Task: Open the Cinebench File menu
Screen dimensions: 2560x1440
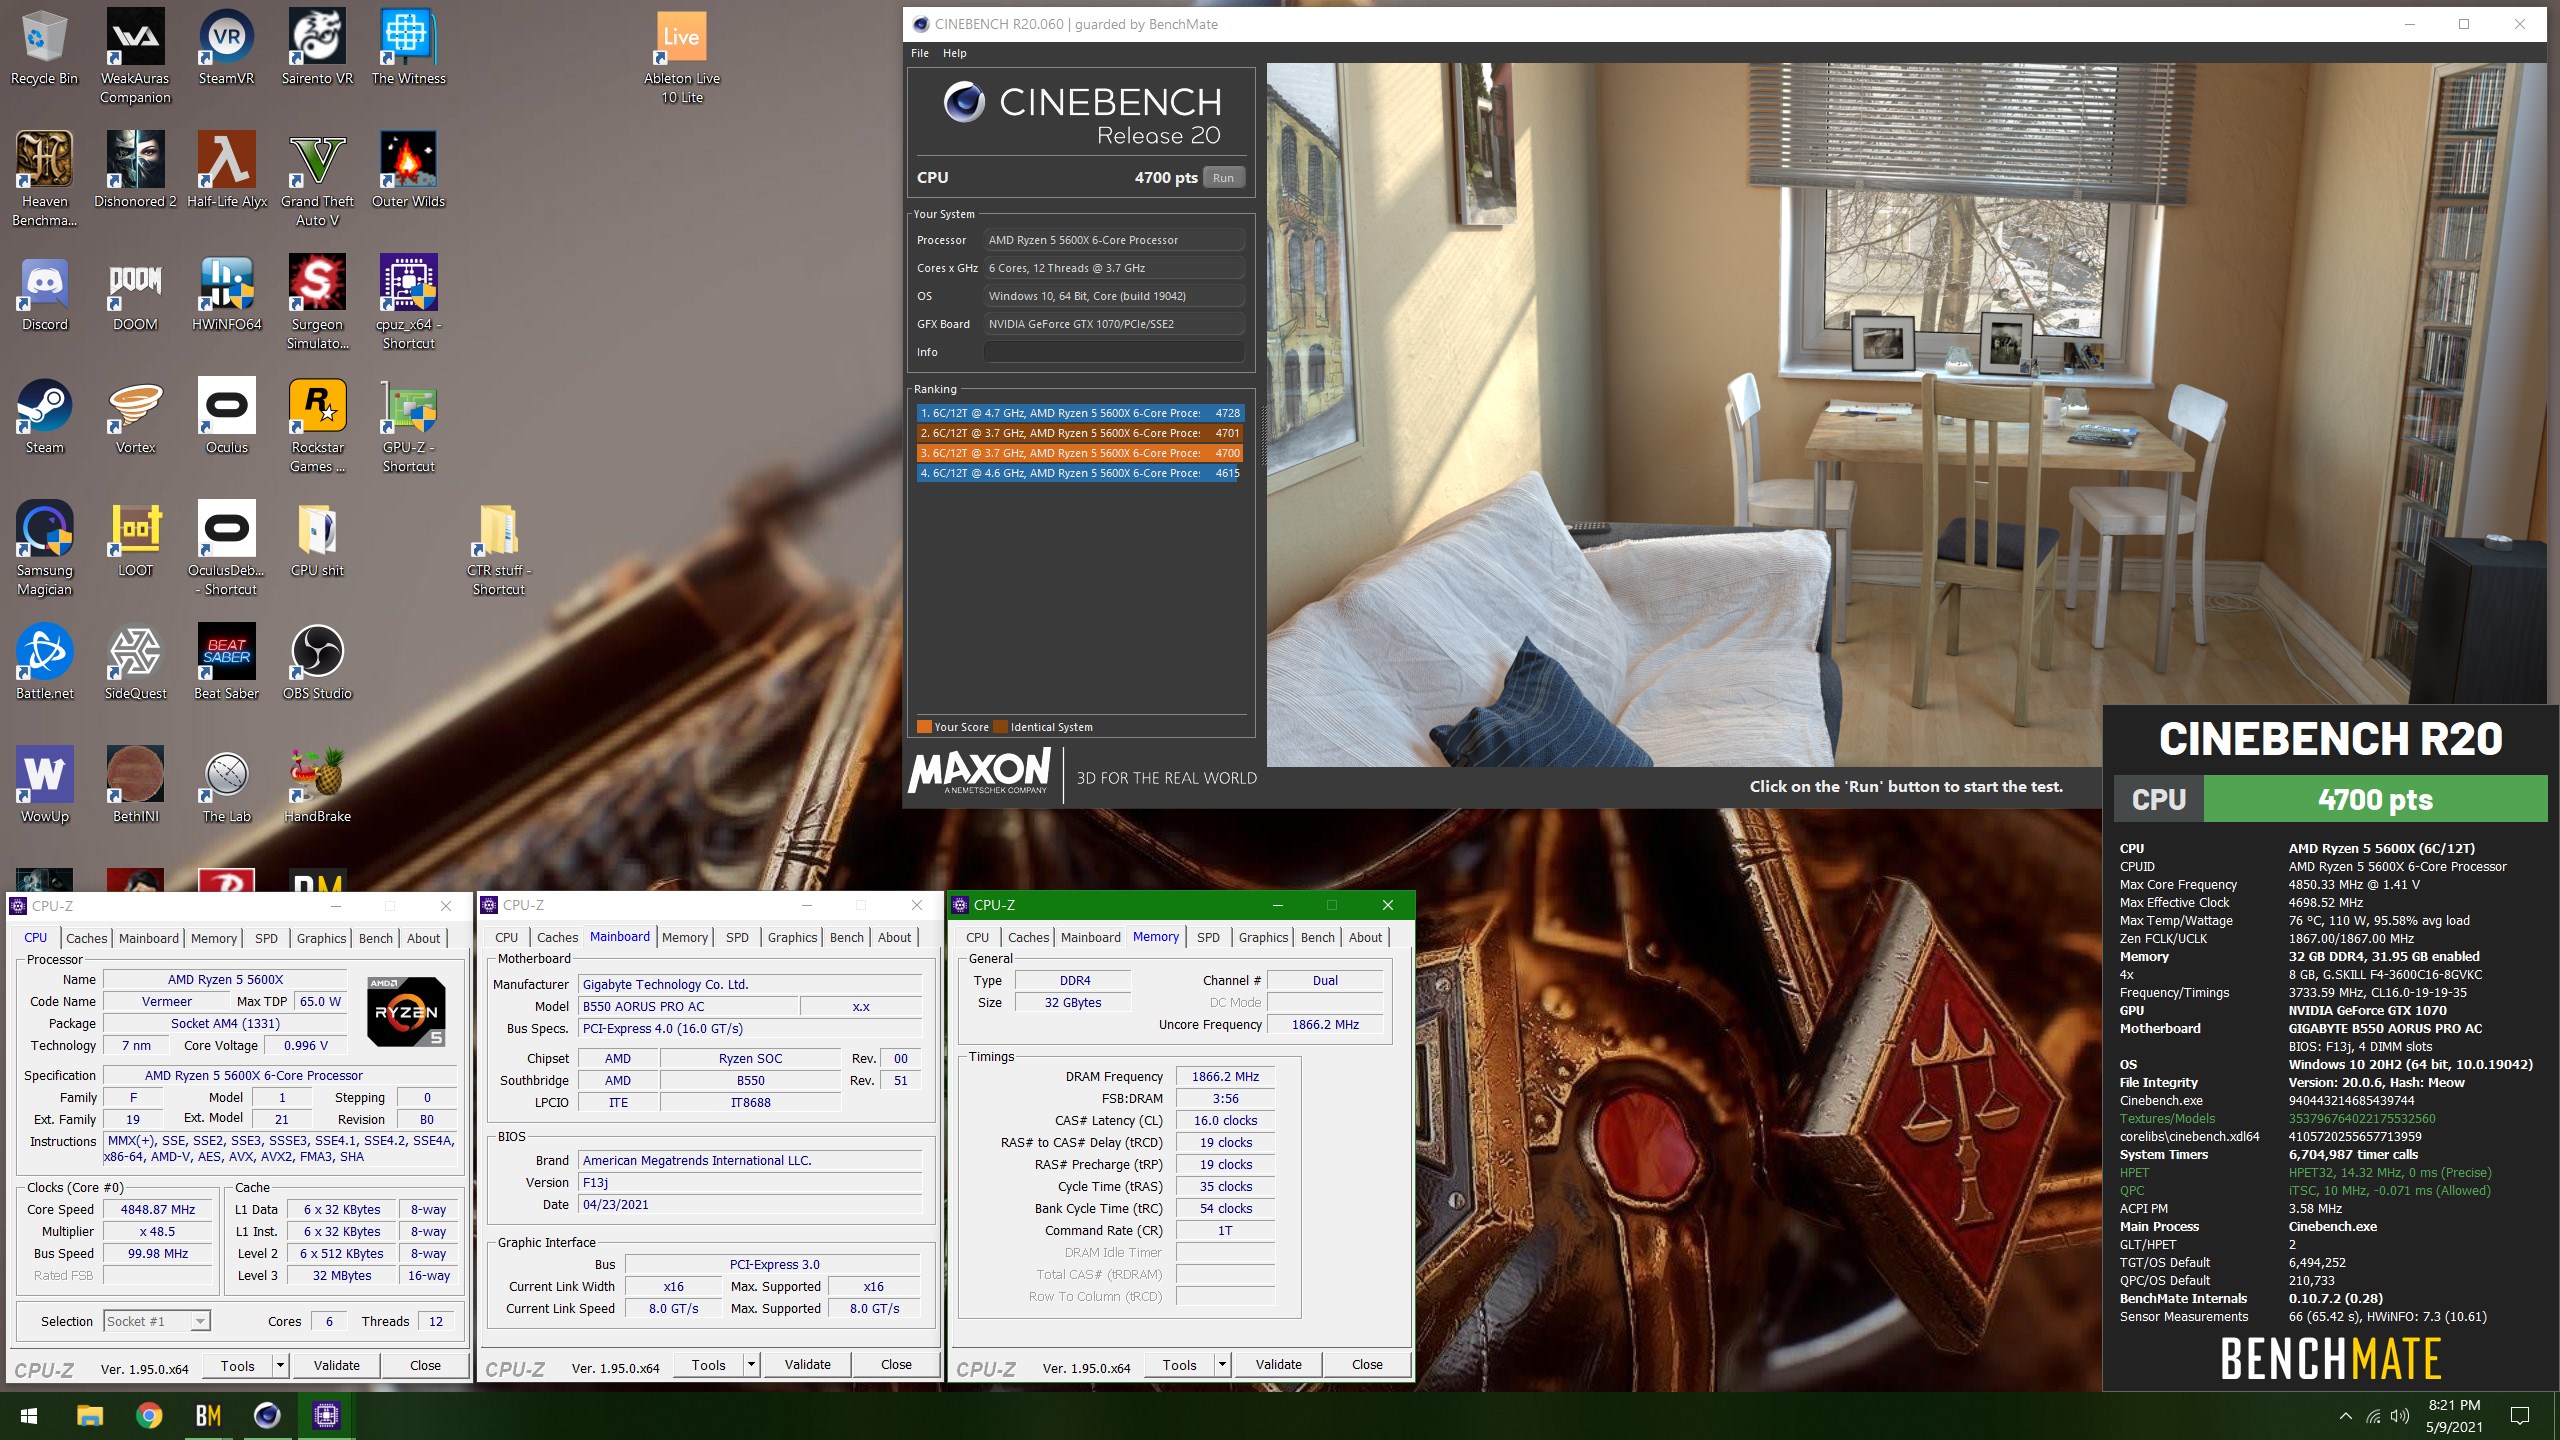Action: click(x=920, y=53)
